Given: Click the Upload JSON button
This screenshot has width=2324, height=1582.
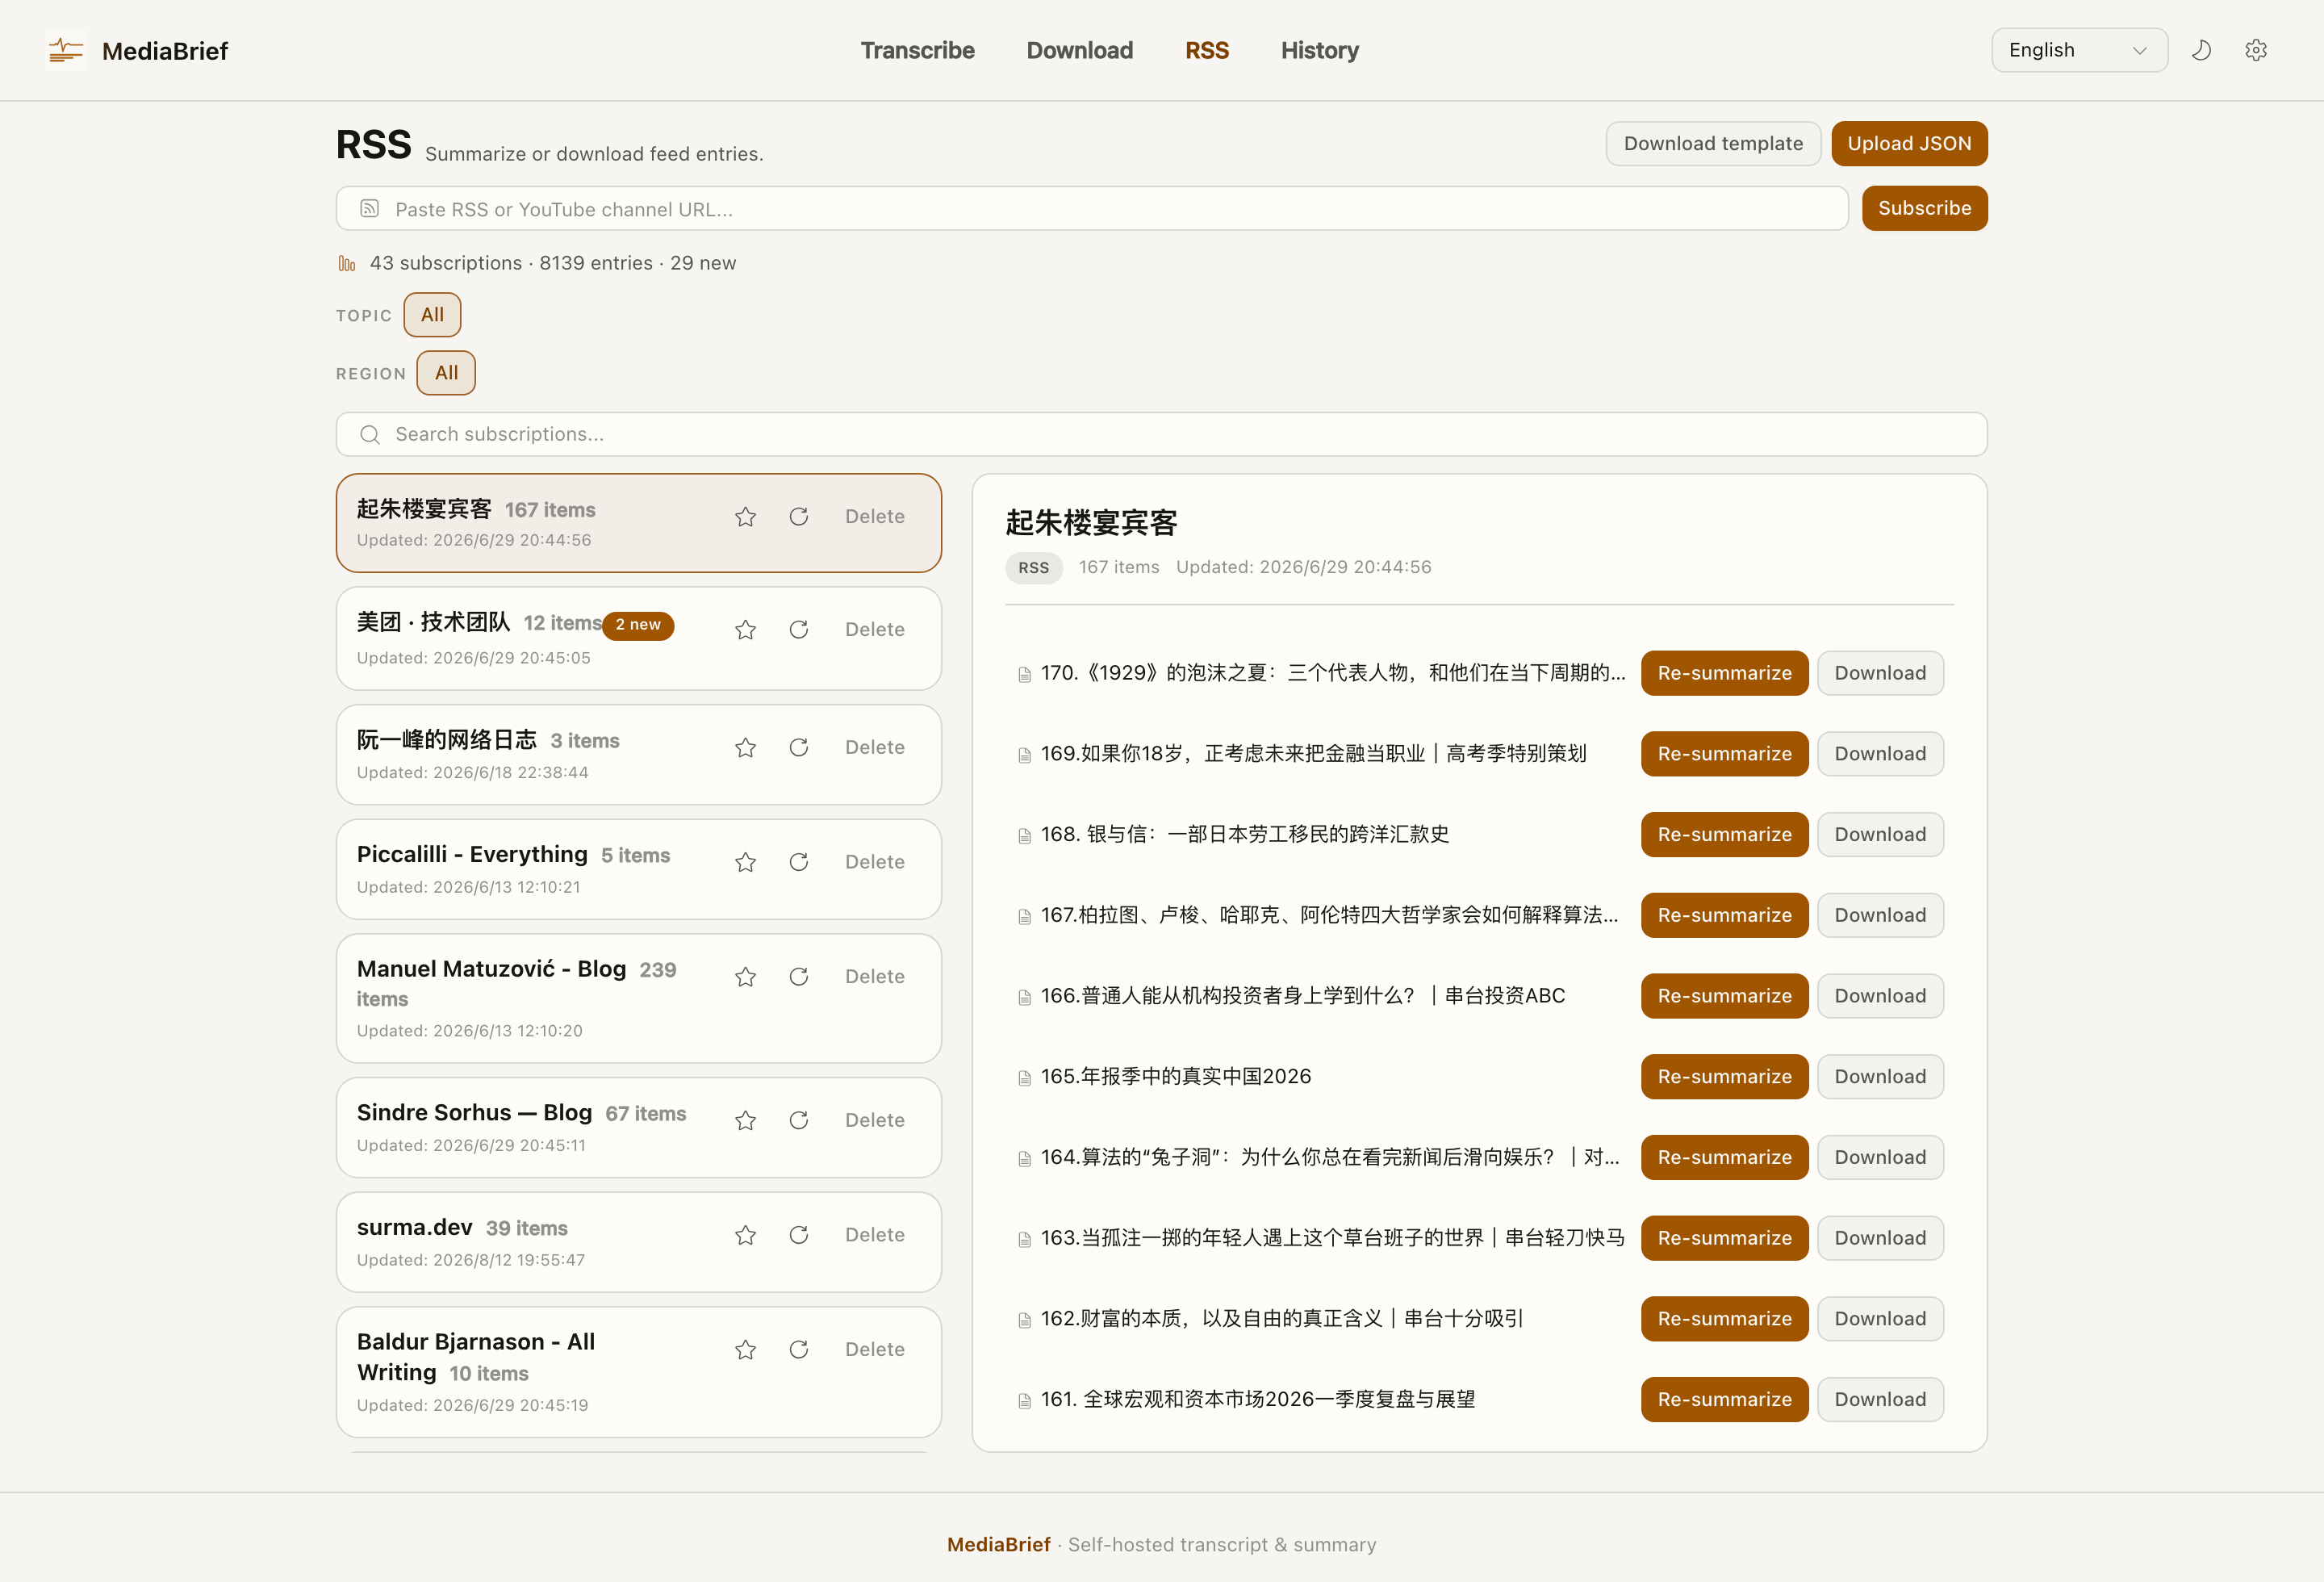Looking at the screenshot, I should coord(1909,143).
